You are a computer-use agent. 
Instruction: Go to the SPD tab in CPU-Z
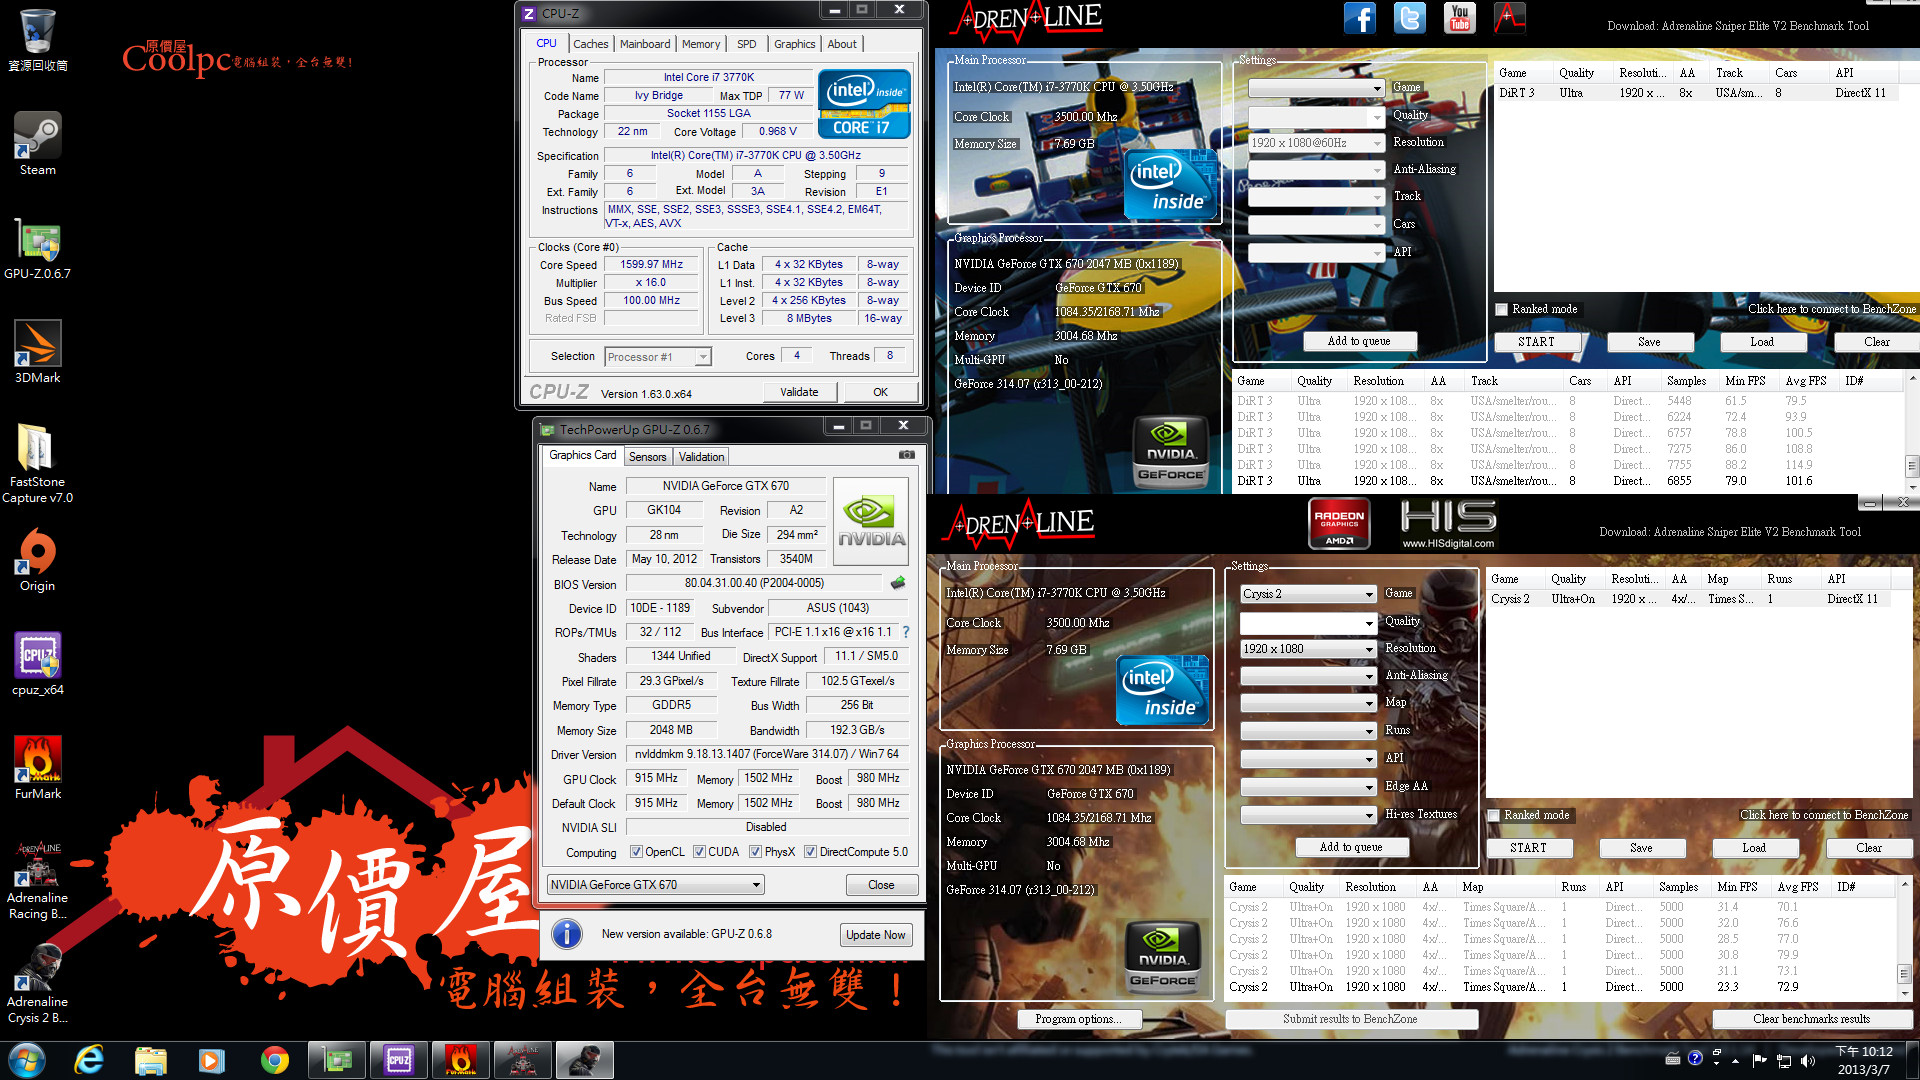point(746,44)
